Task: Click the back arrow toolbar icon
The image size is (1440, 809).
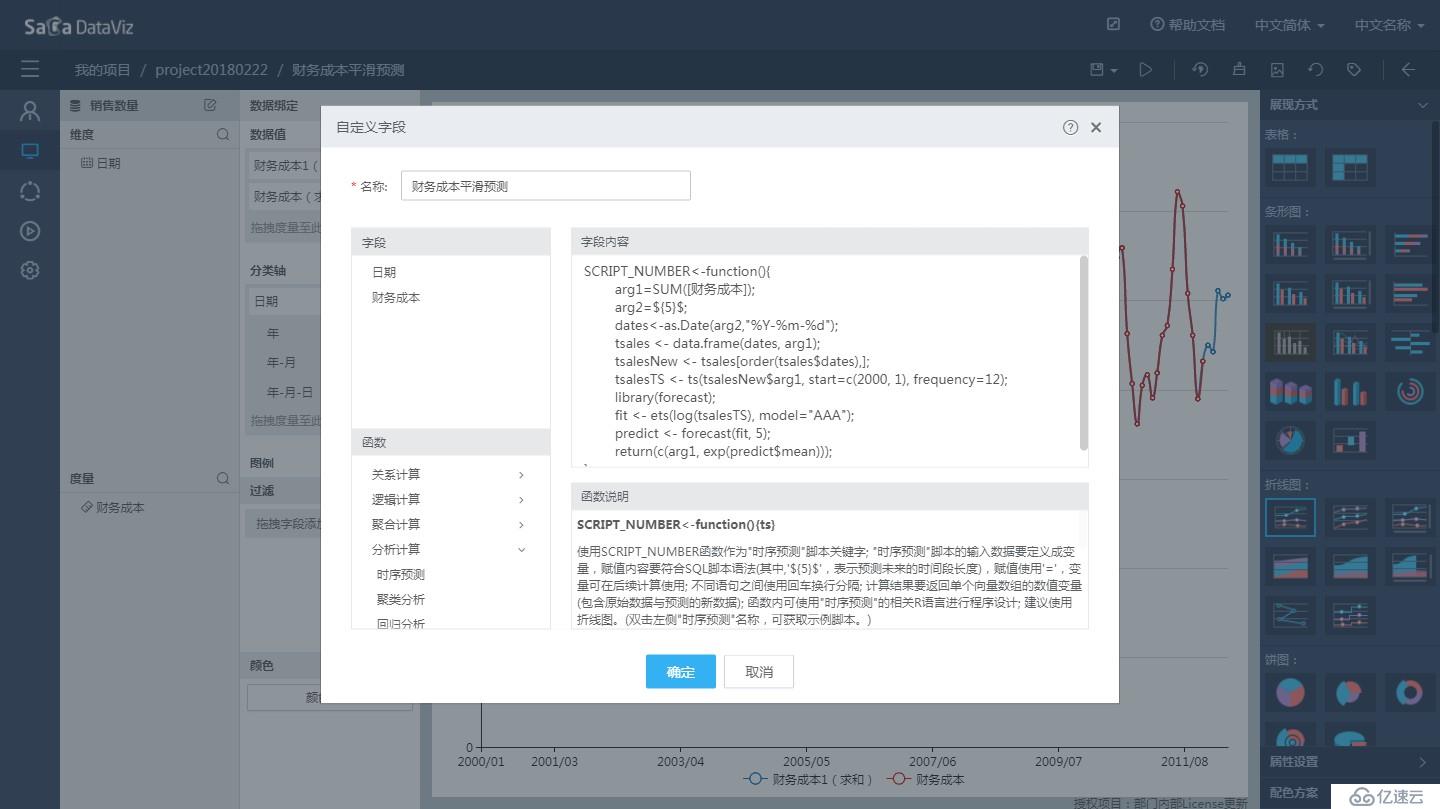Action: 1409,69
